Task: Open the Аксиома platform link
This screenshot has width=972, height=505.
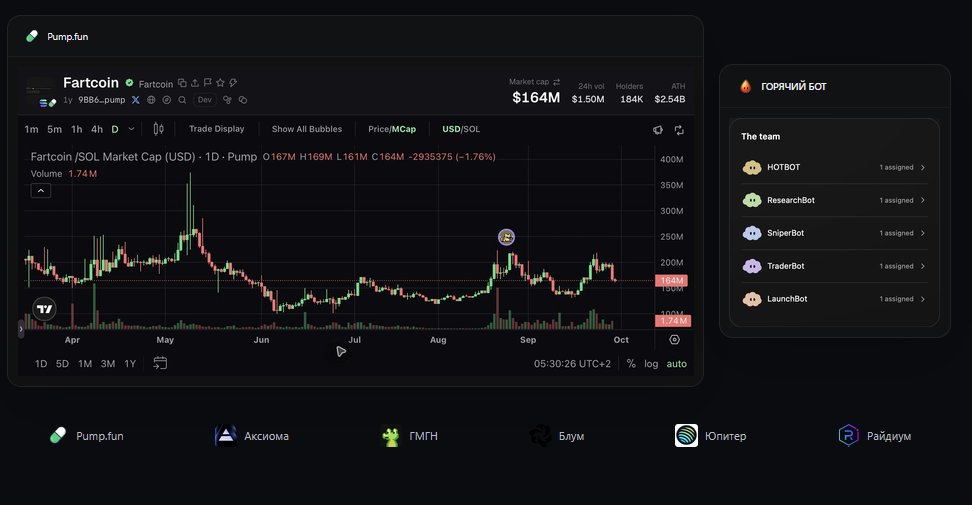Action: (251, 436)
